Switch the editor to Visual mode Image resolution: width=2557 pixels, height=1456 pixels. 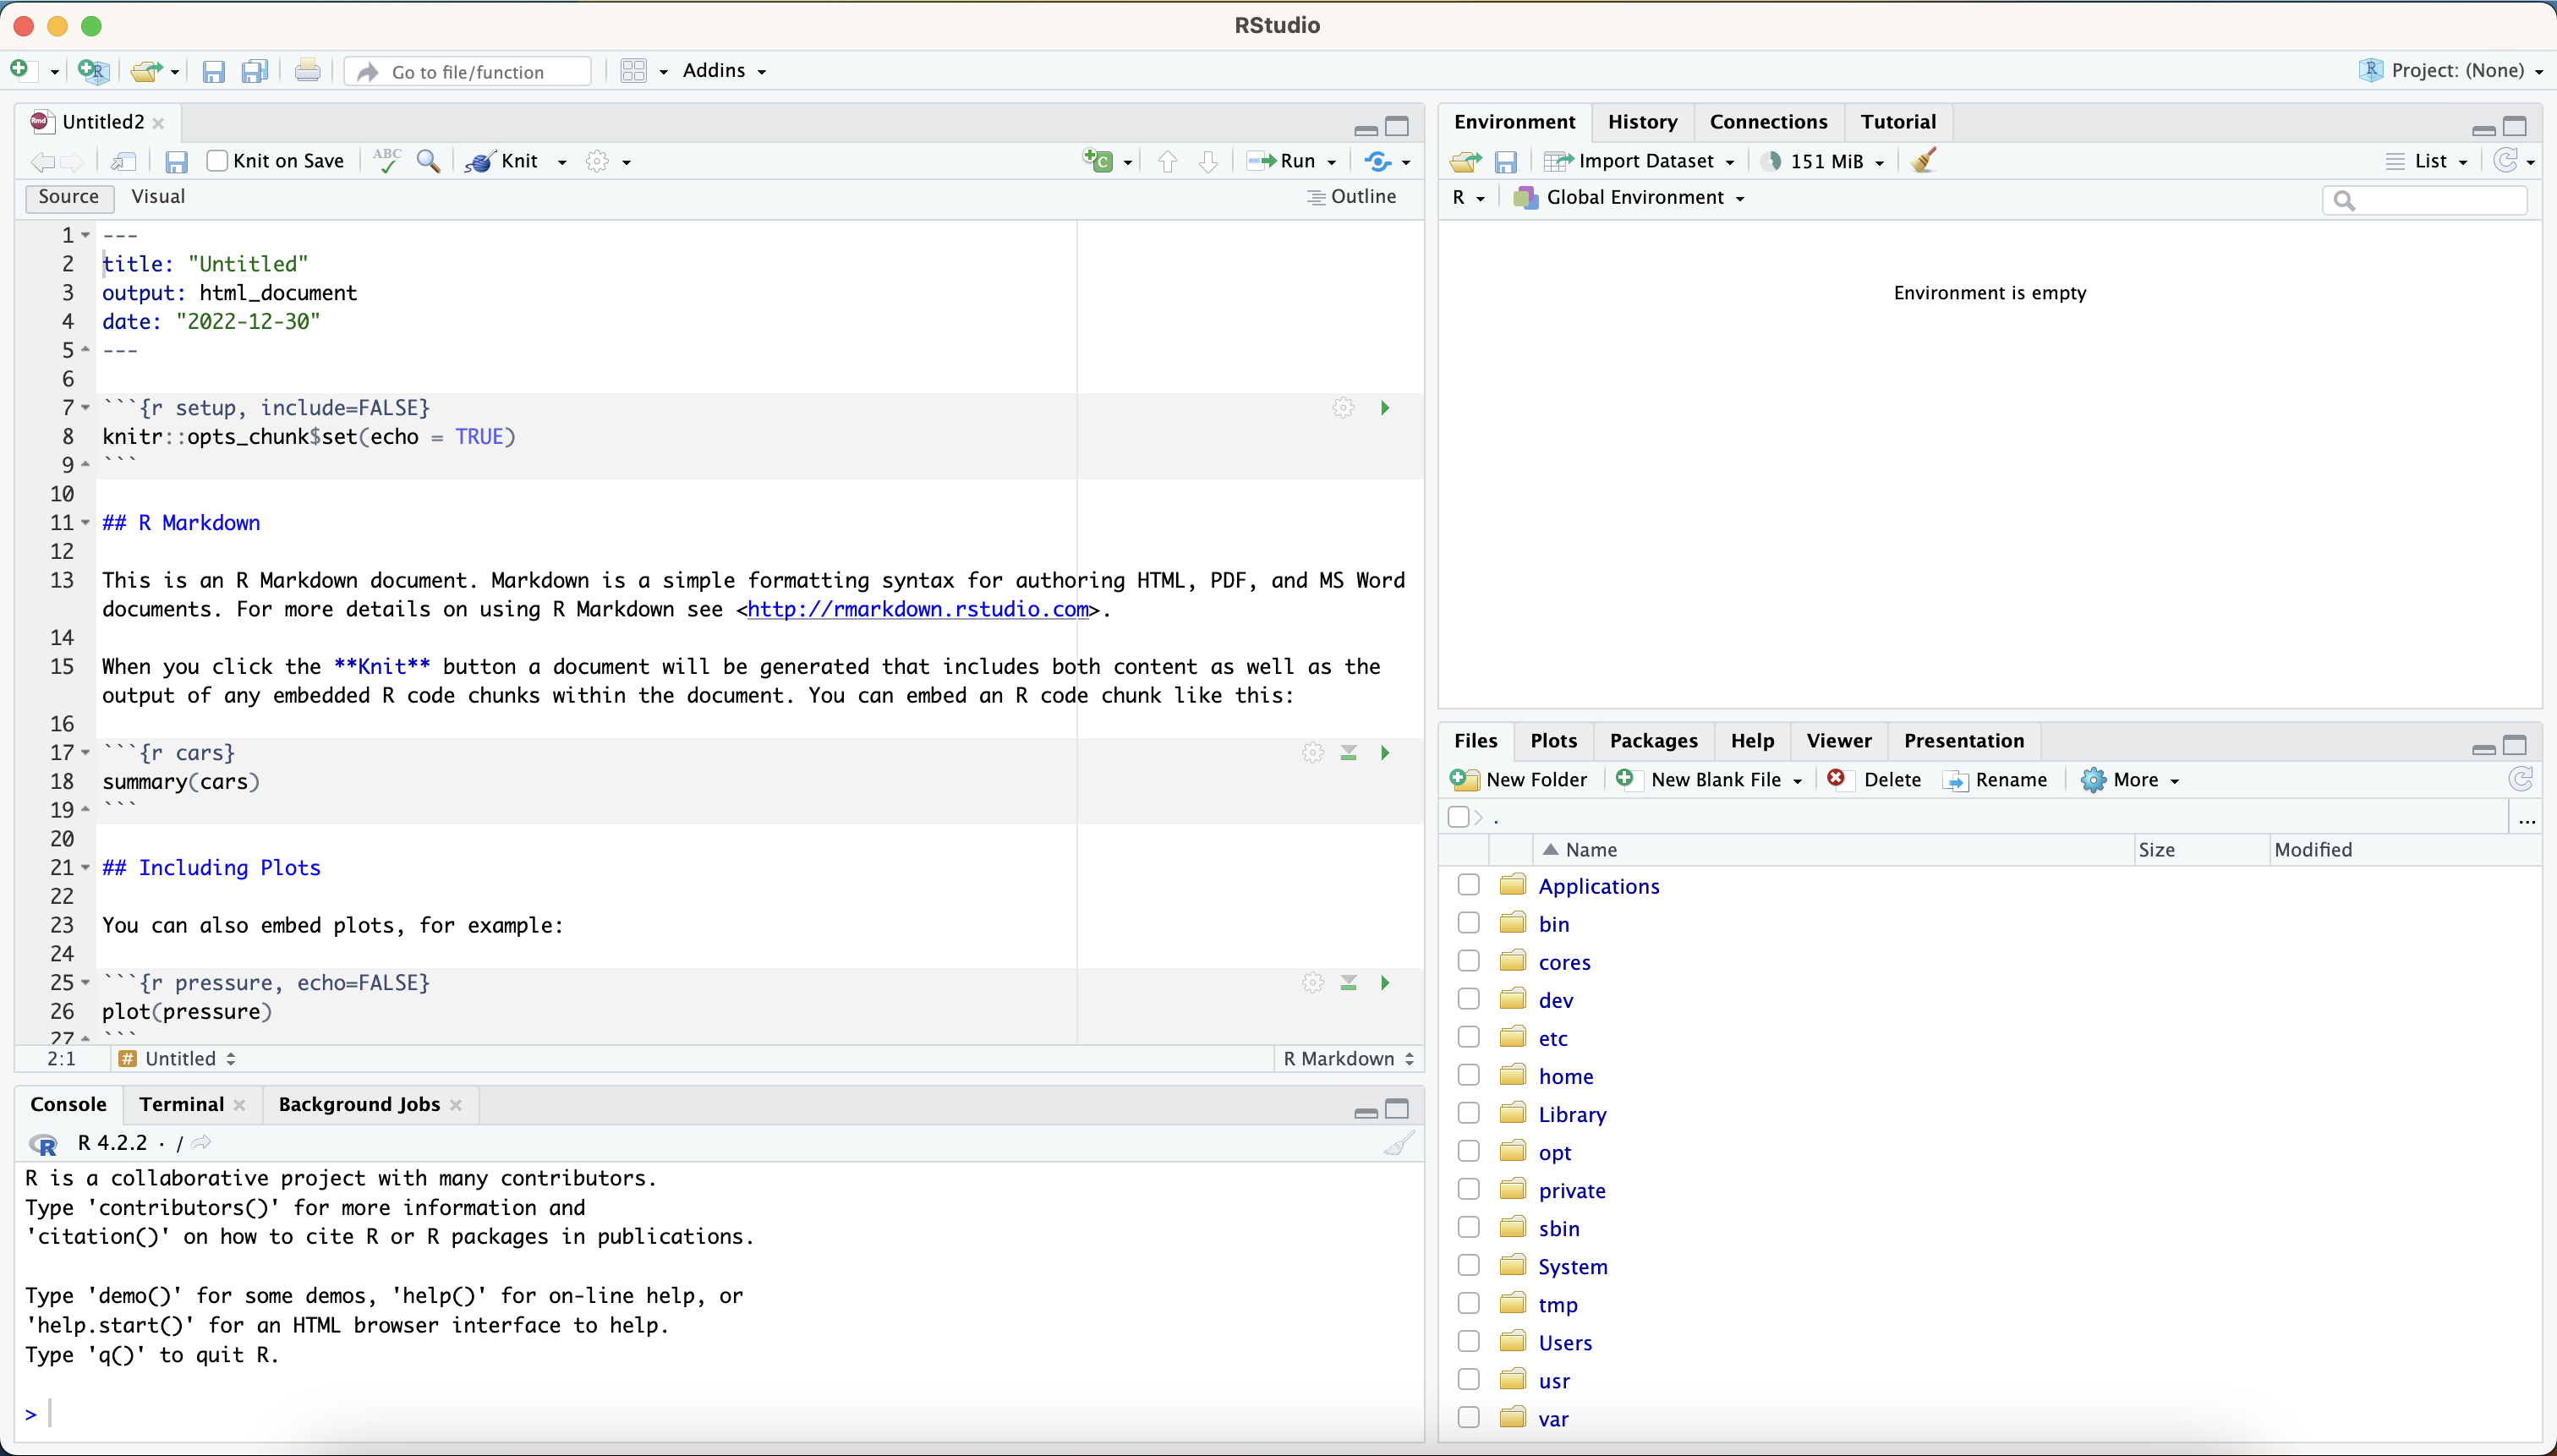click(158, 197)
